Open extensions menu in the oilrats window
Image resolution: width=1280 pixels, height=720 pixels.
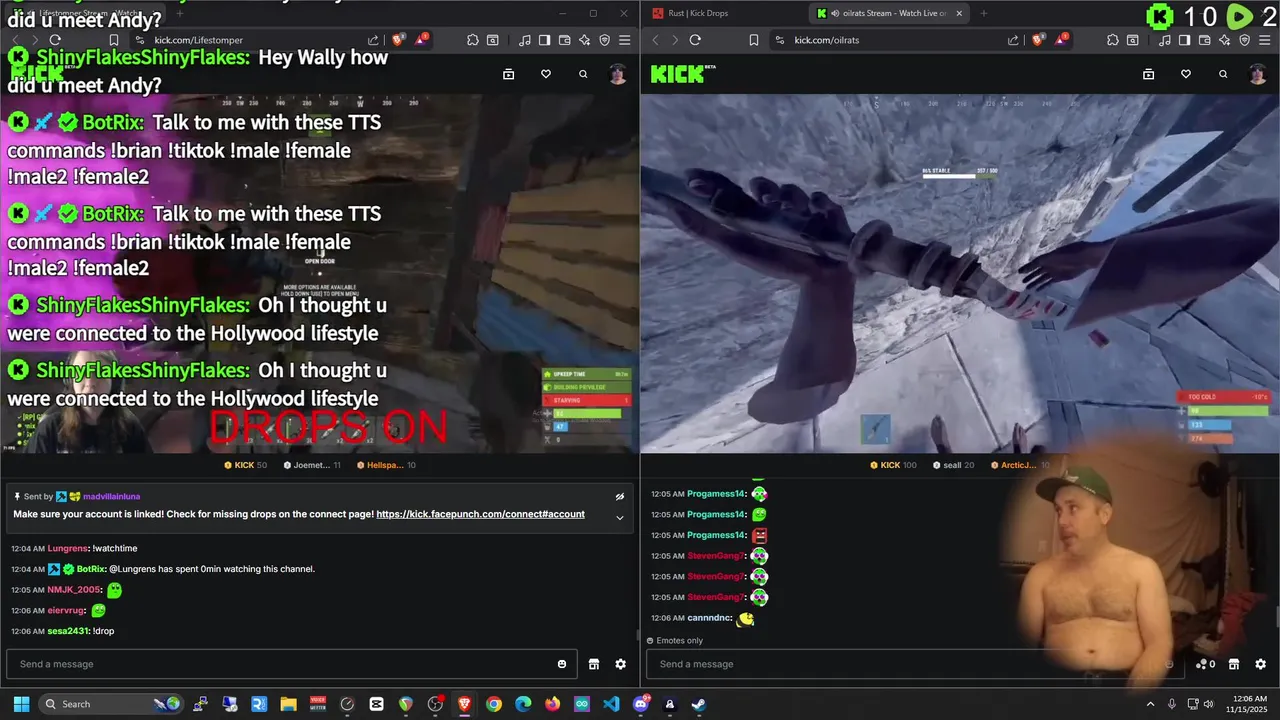[x=1113, y=40]
